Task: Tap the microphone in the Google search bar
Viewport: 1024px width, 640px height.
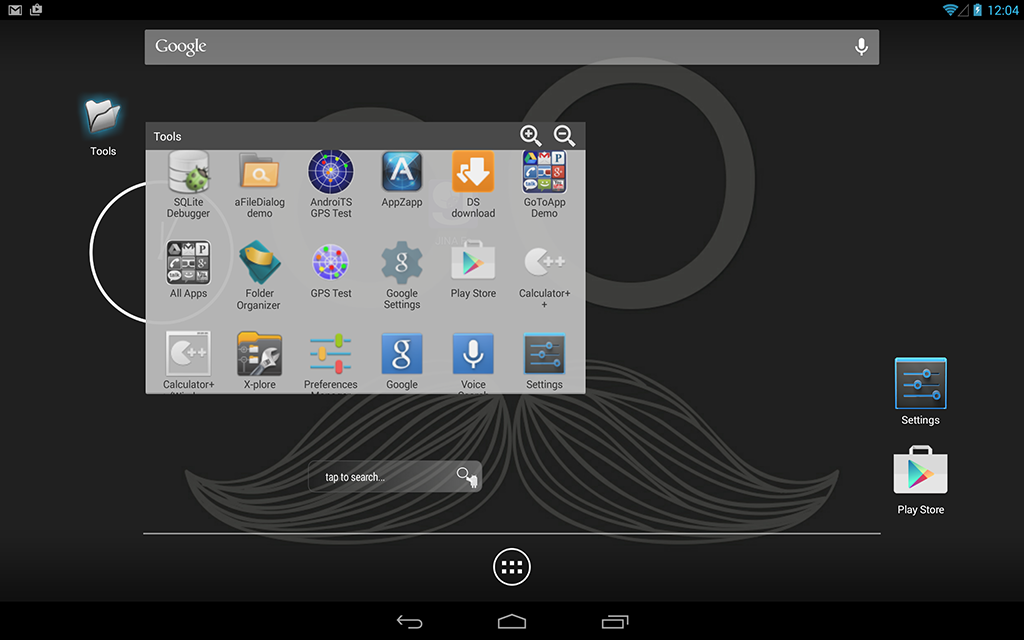Action: click(x=861, y=46)
